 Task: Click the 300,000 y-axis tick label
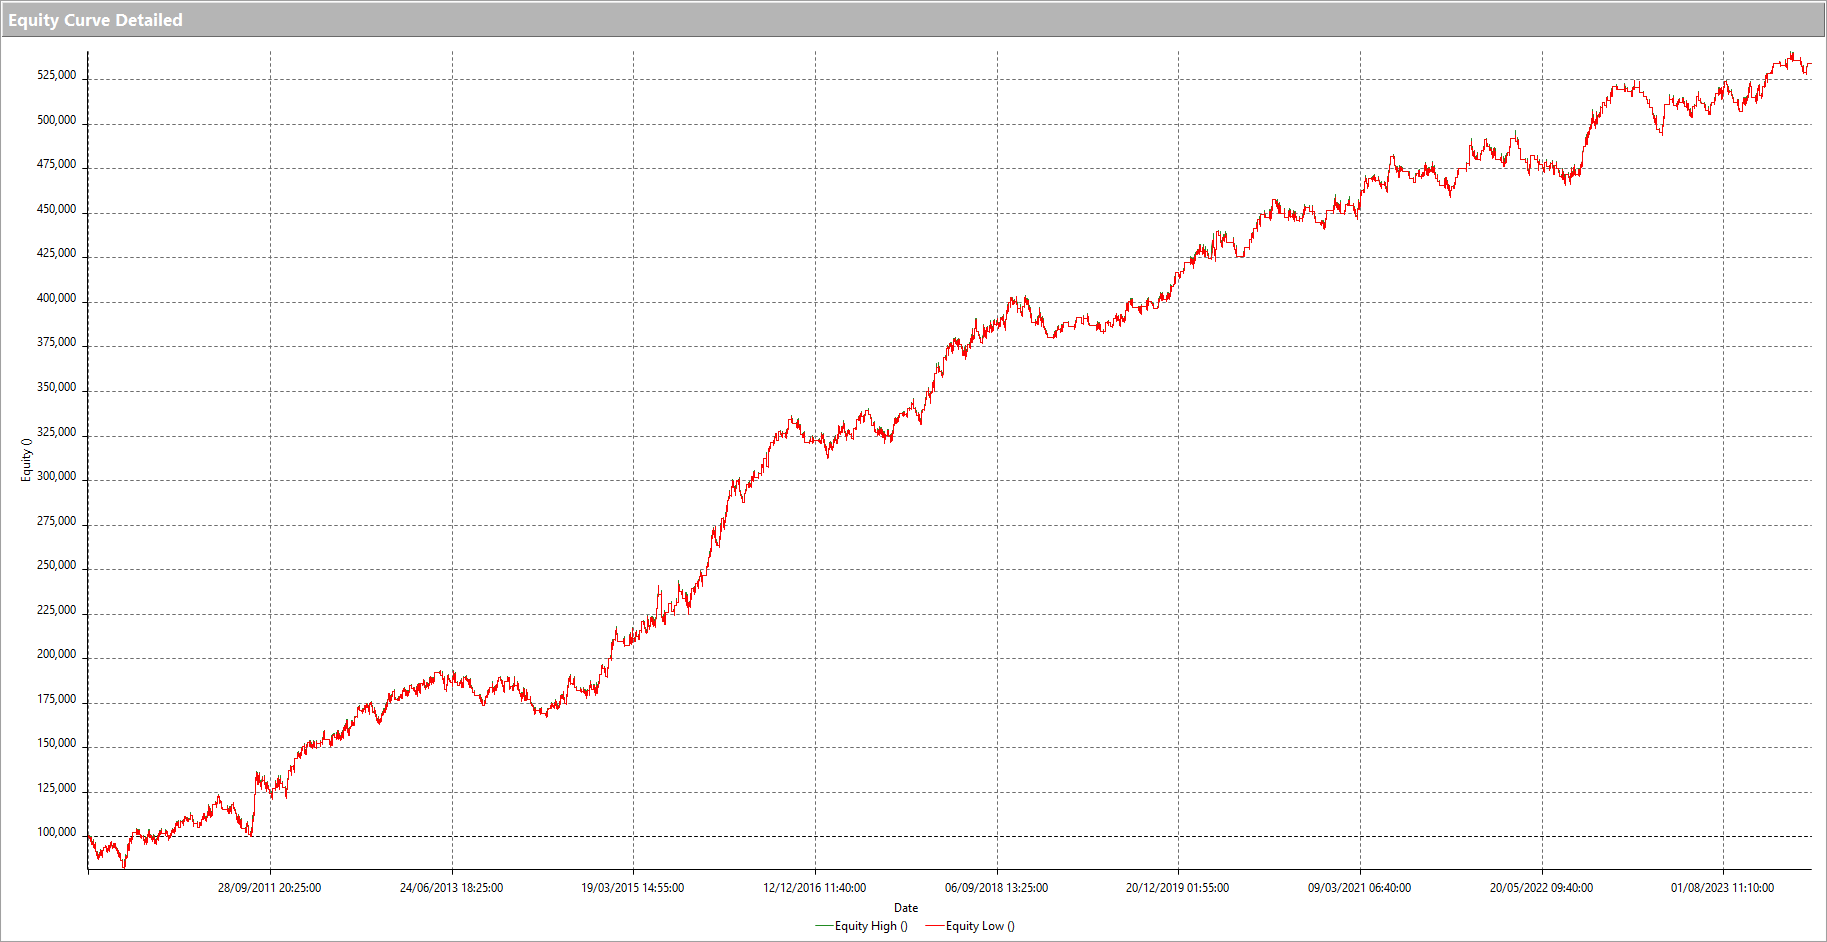56,476
